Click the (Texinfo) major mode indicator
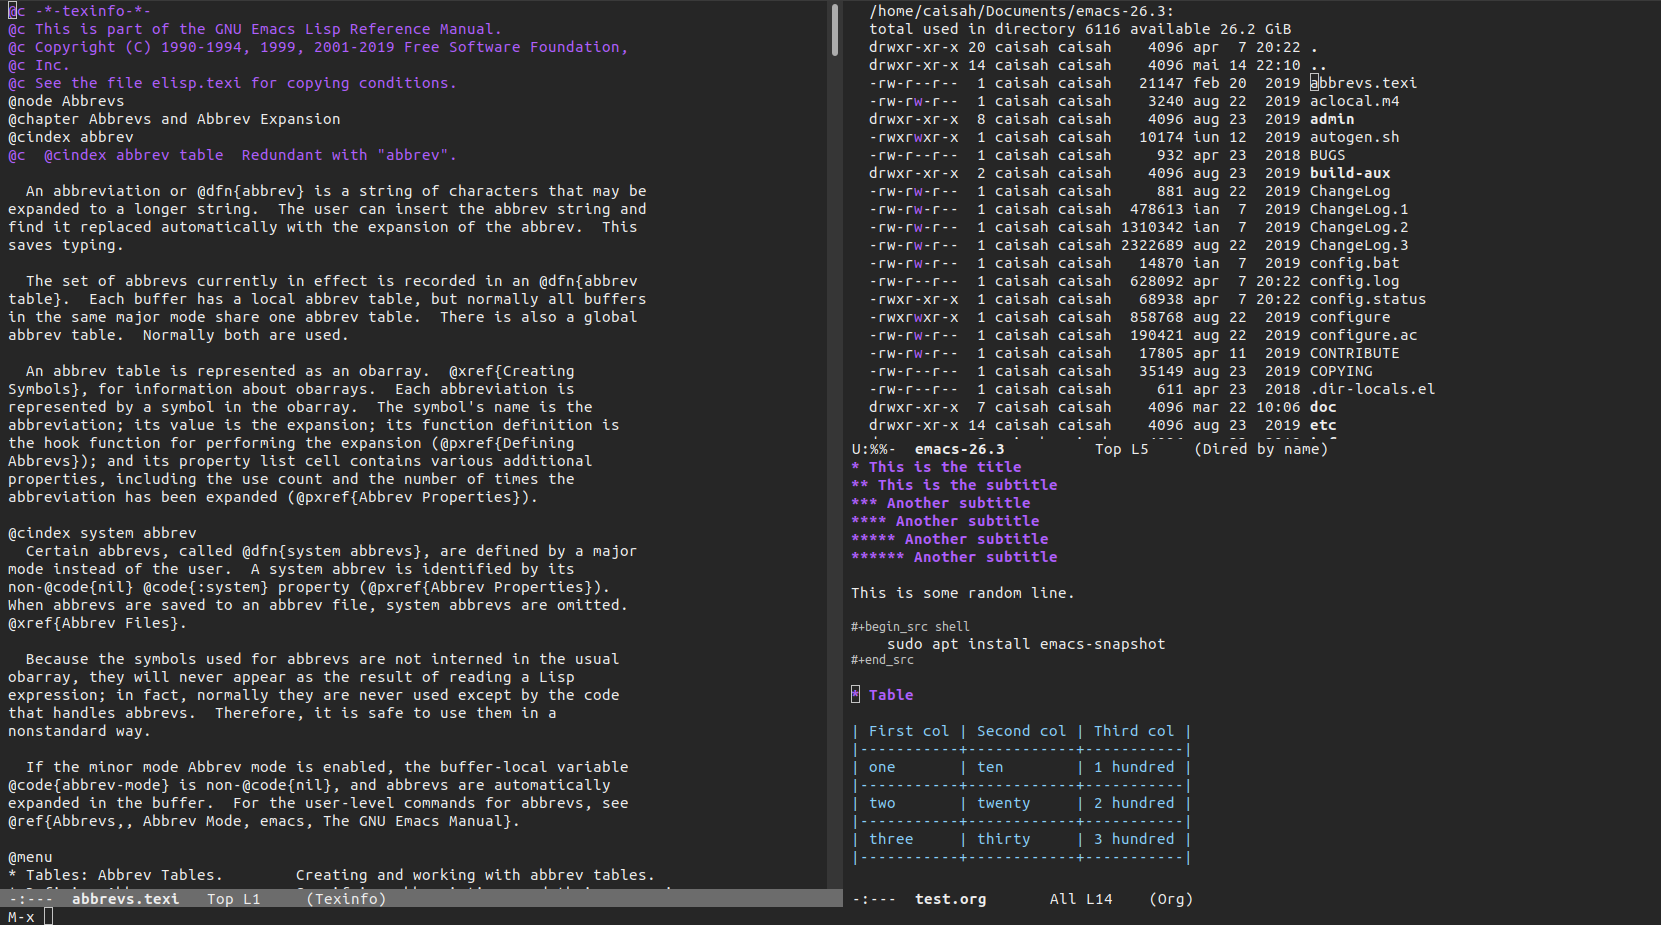Screen dimensions: 1661x925 pyautogui.click(x=346, y=899)
